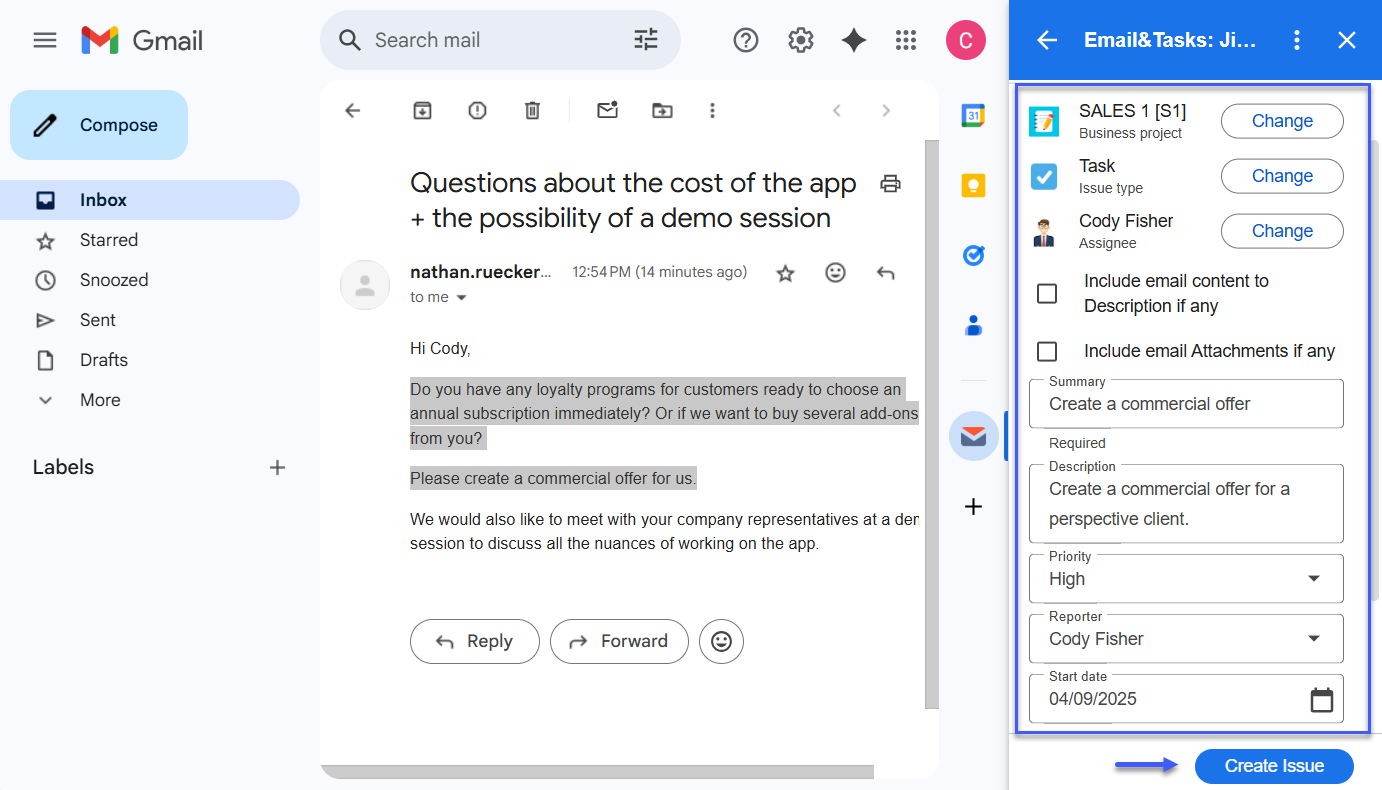Click the Create Issue button
The image size is (1382, 790).
click(1273, 766)
